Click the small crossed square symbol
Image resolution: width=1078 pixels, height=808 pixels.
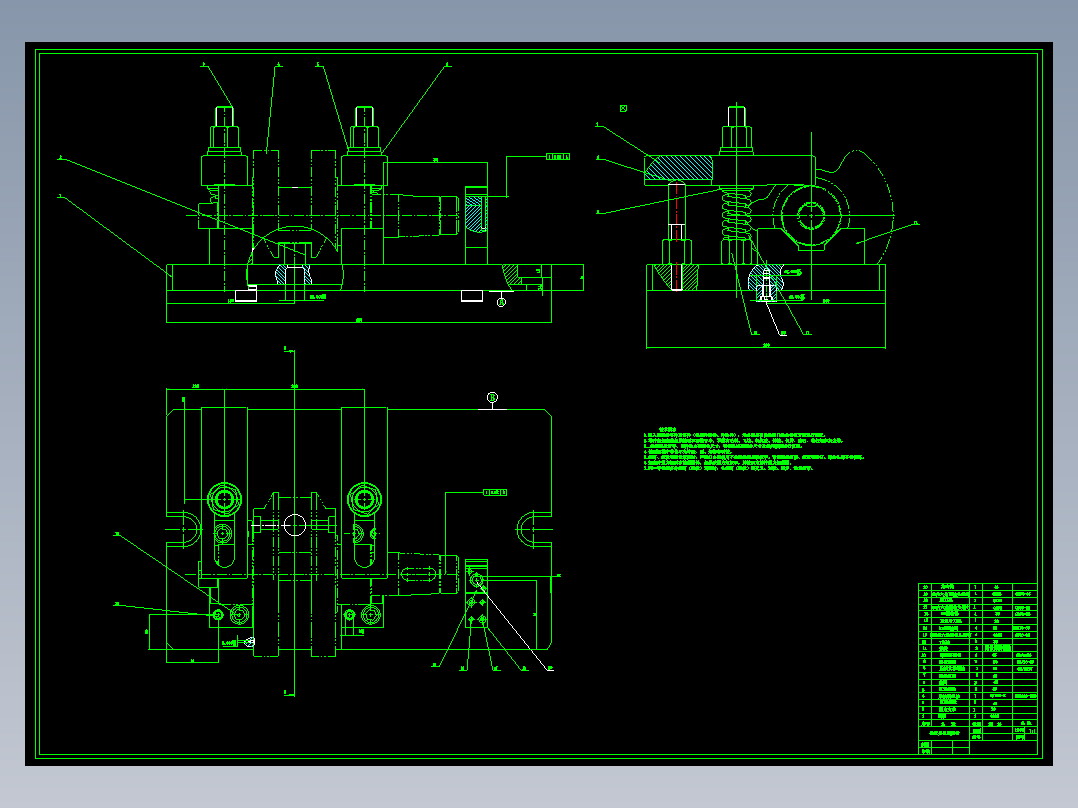623,108
